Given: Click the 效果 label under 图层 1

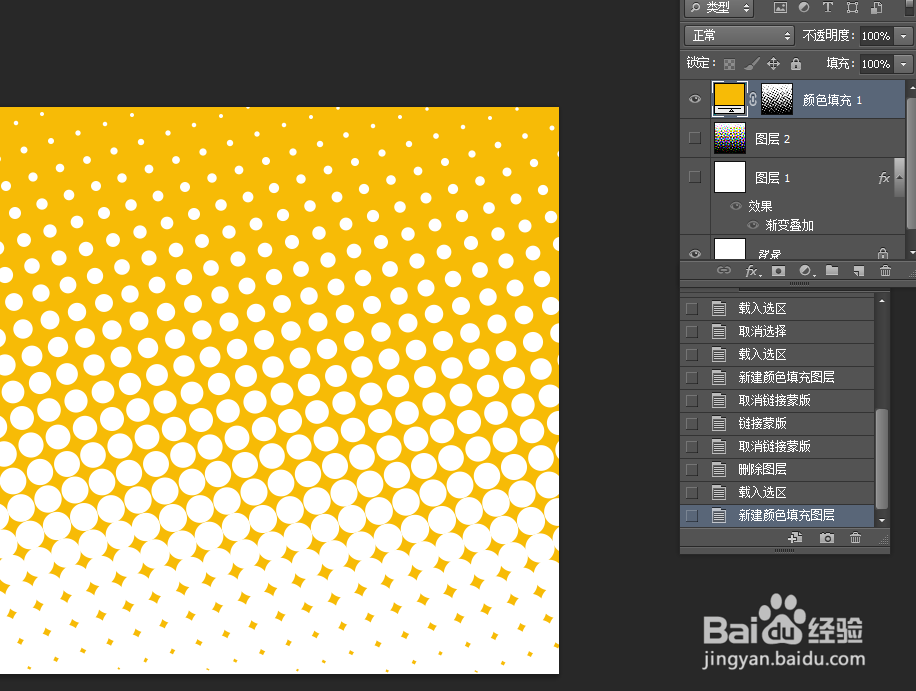Looking at the screenshot, I should click(760, 206).
